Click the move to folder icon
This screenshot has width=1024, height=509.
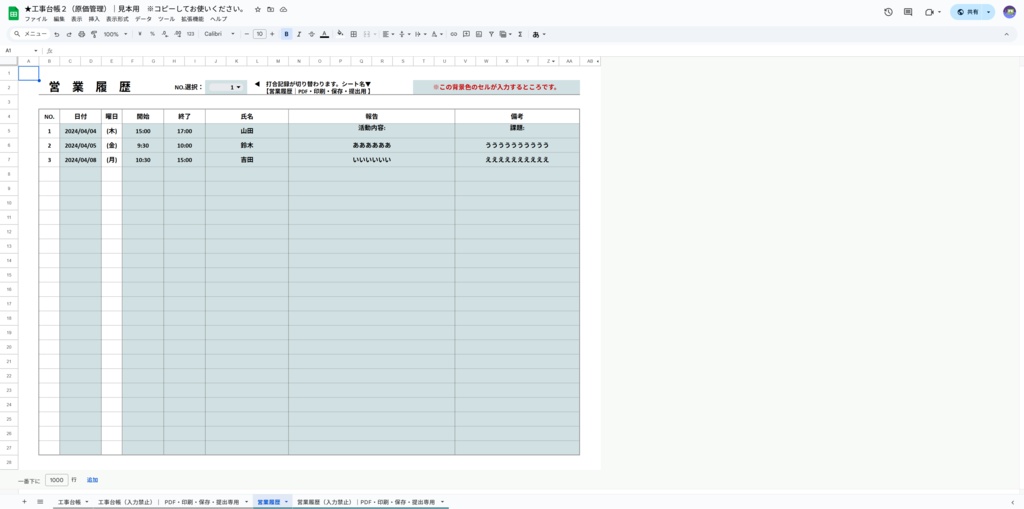(x=270, y=10)
